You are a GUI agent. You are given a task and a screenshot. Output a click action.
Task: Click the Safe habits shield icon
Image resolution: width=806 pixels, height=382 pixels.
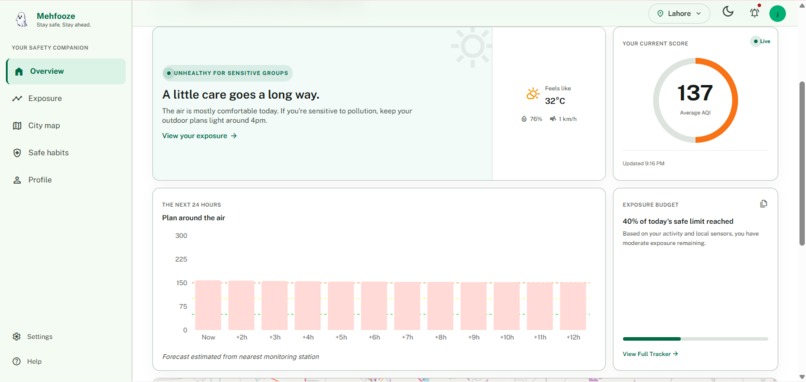[17, 153]
